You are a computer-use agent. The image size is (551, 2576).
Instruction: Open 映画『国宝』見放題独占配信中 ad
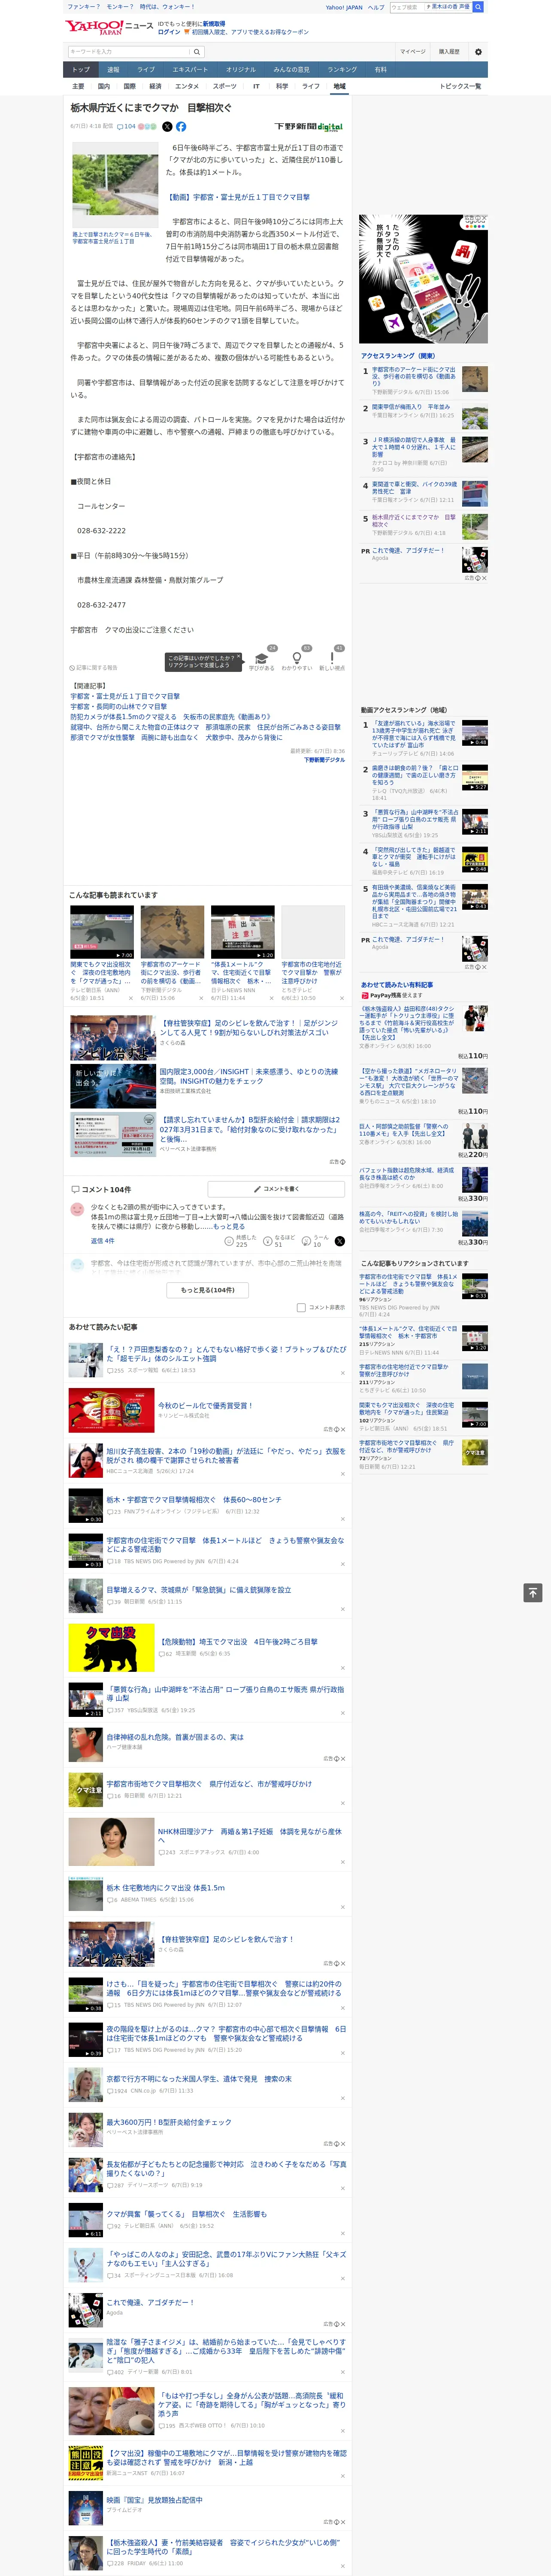click(x=154, y=2499)
